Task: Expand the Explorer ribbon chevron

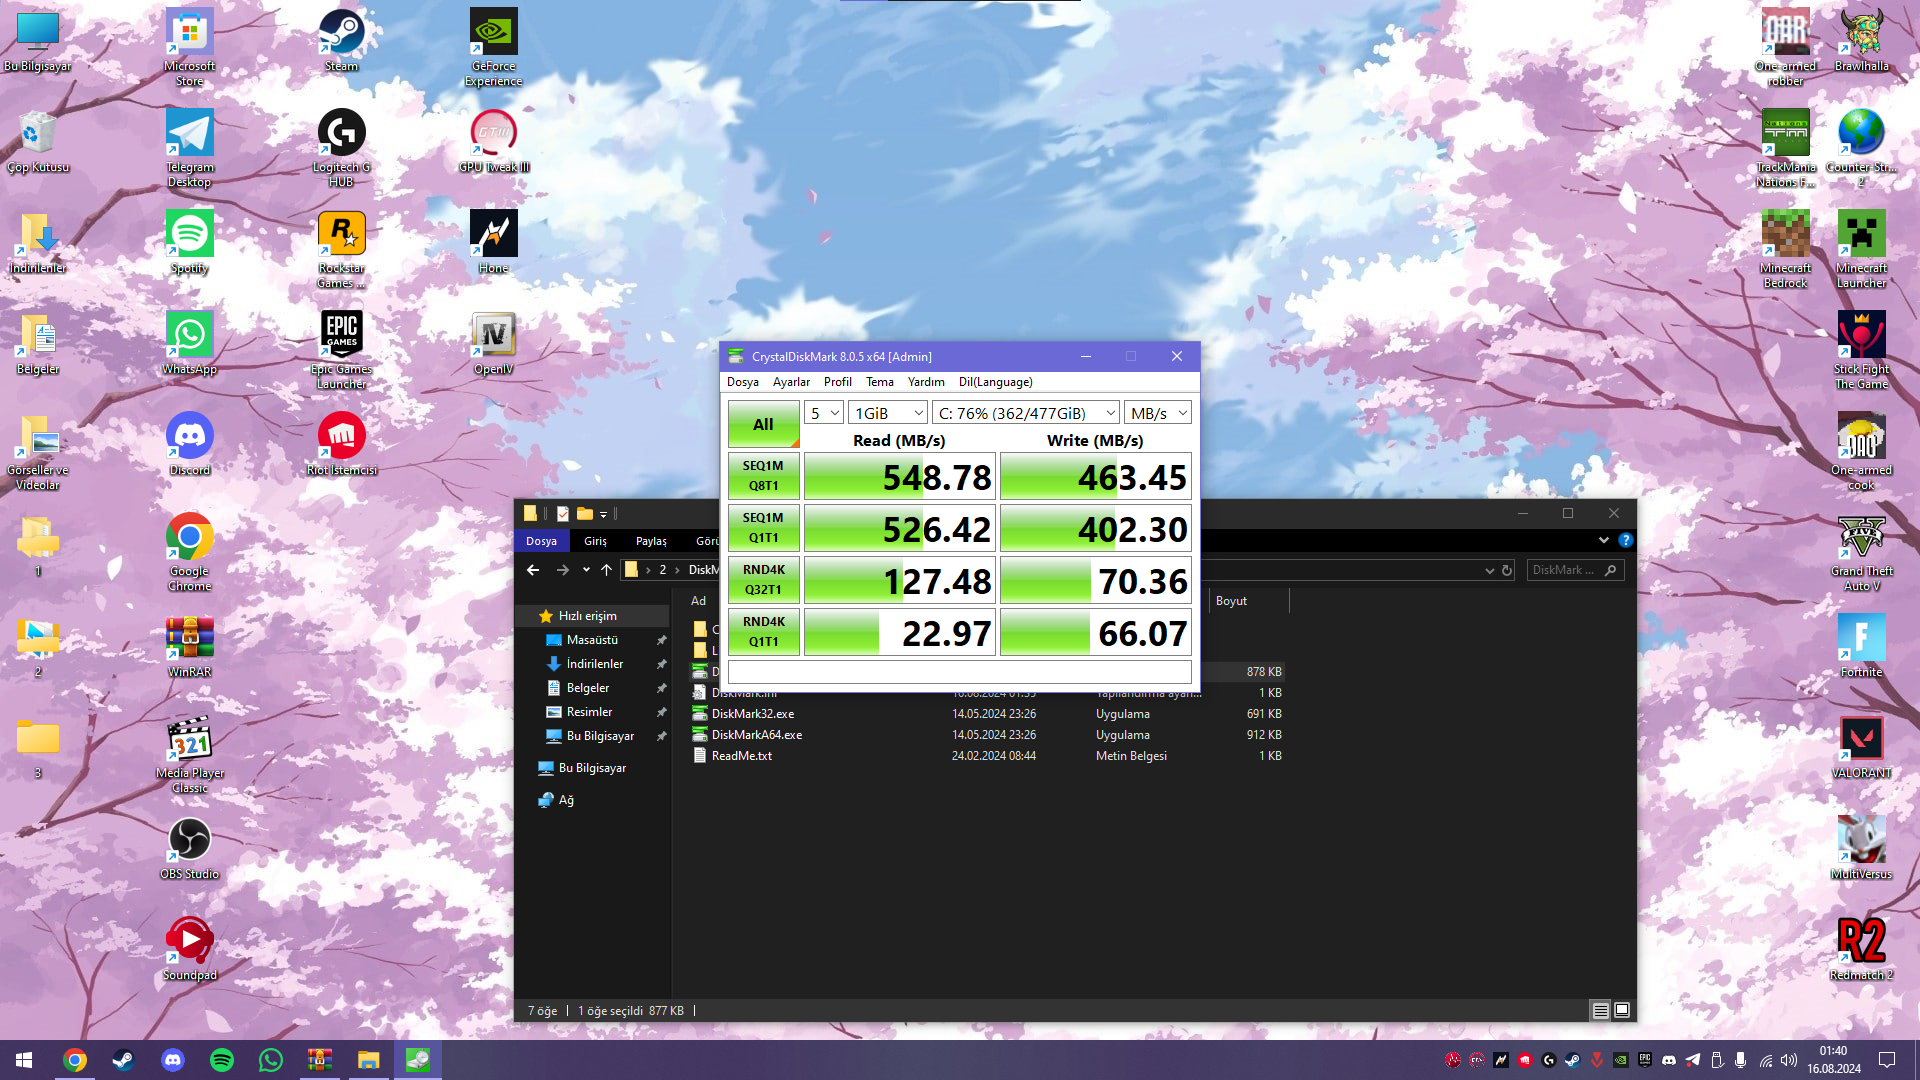Action: tap(1604, 540)
